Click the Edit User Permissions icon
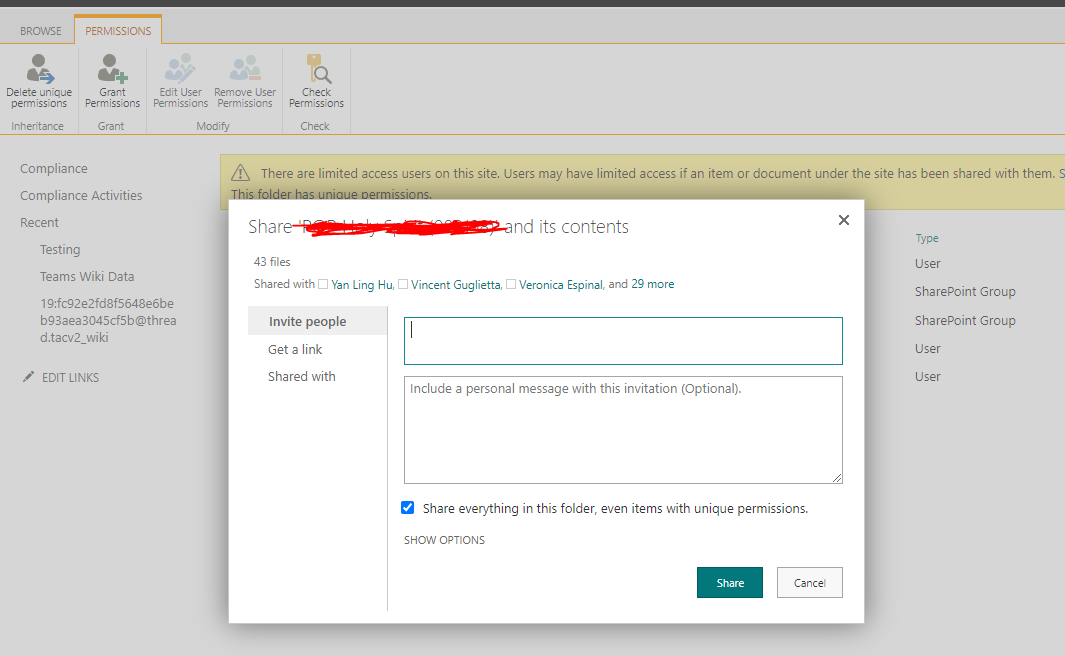Image resolution: width=1065 pixels, height=656 pixels. pos(179,67)
